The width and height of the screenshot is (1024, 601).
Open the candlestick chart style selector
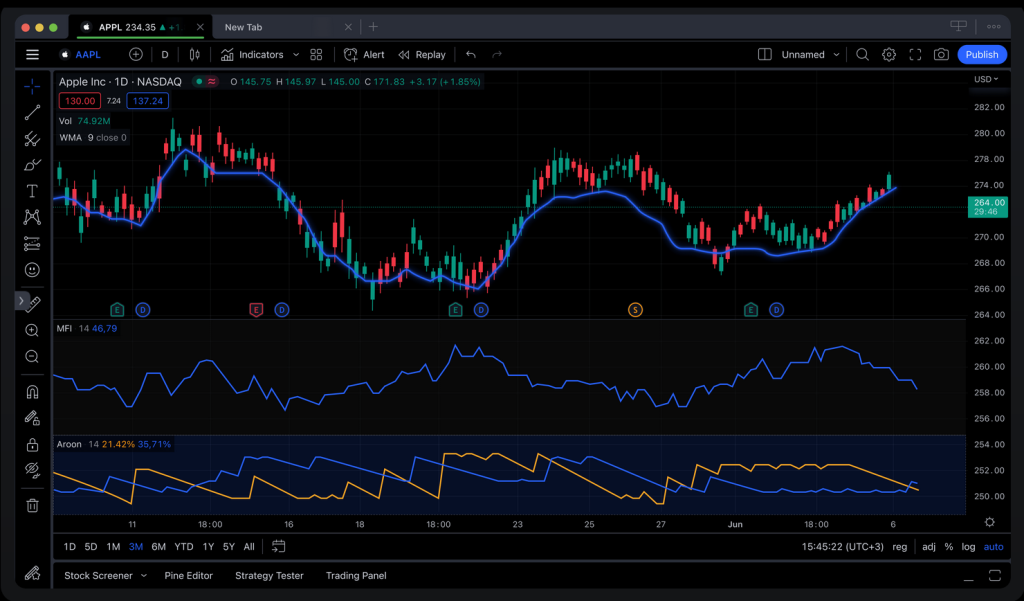tap(195, 55)
